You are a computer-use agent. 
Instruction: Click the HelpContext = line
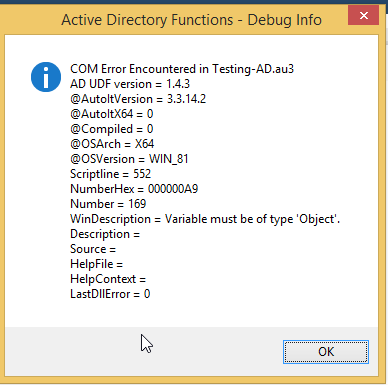coord(108,279)
